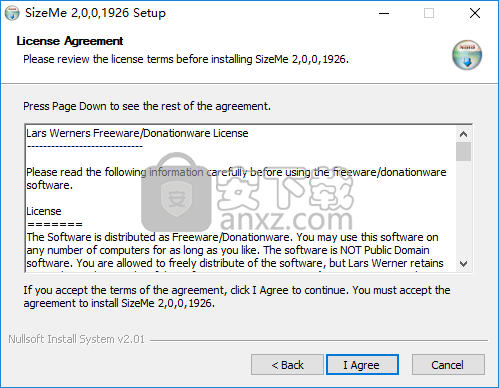Image resolution: width=499 pixels, height=388 pixels.
Task: Click the 'Lars Werners Freeware/Donationware License' line
Action: click(x=137, y=133)
